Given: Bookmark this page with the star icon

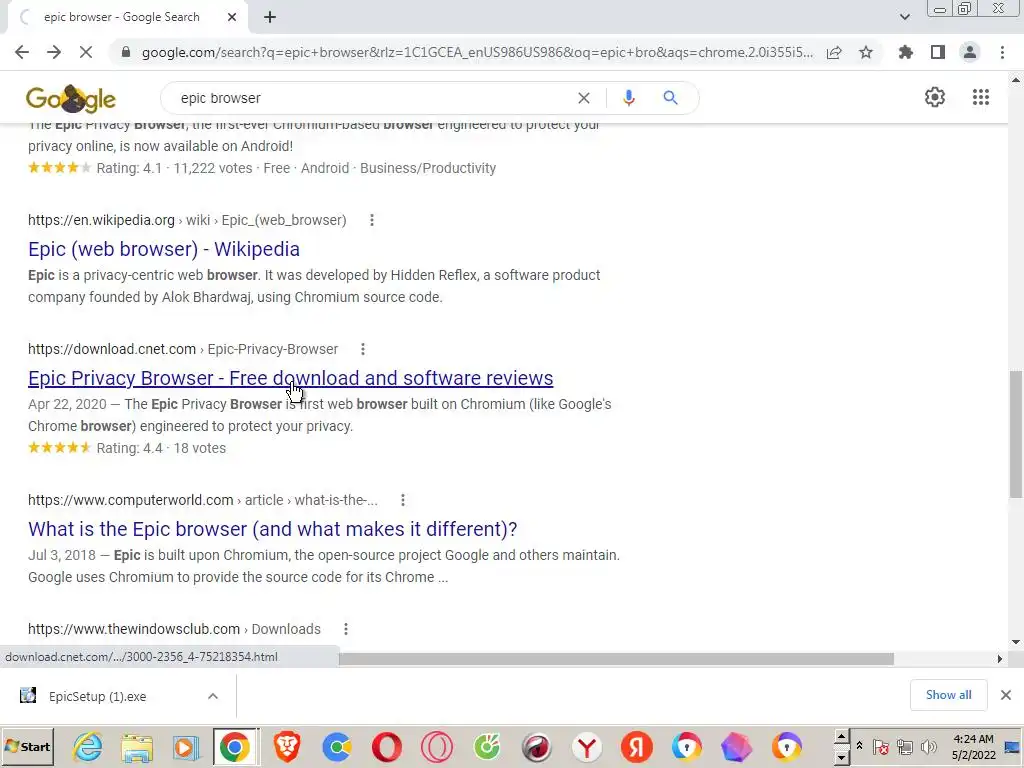Looking at the screenshot, I should (866, 52).
